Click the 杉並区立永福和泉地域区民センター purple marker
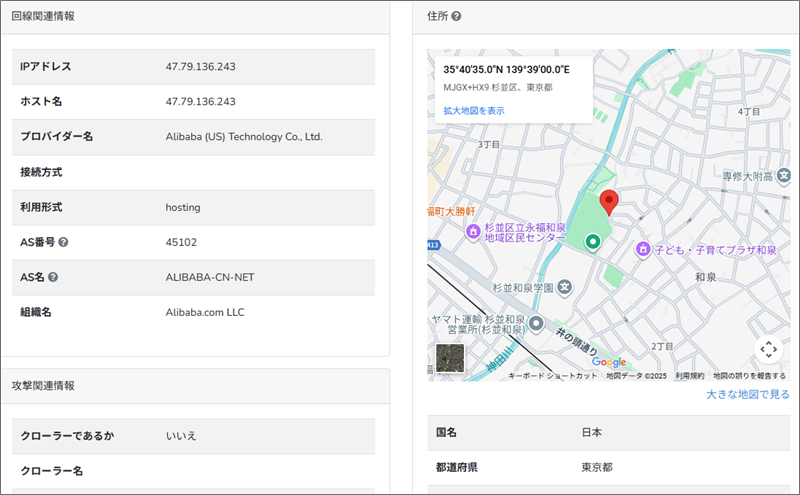 pyautogui.click(x=473, y=232)
